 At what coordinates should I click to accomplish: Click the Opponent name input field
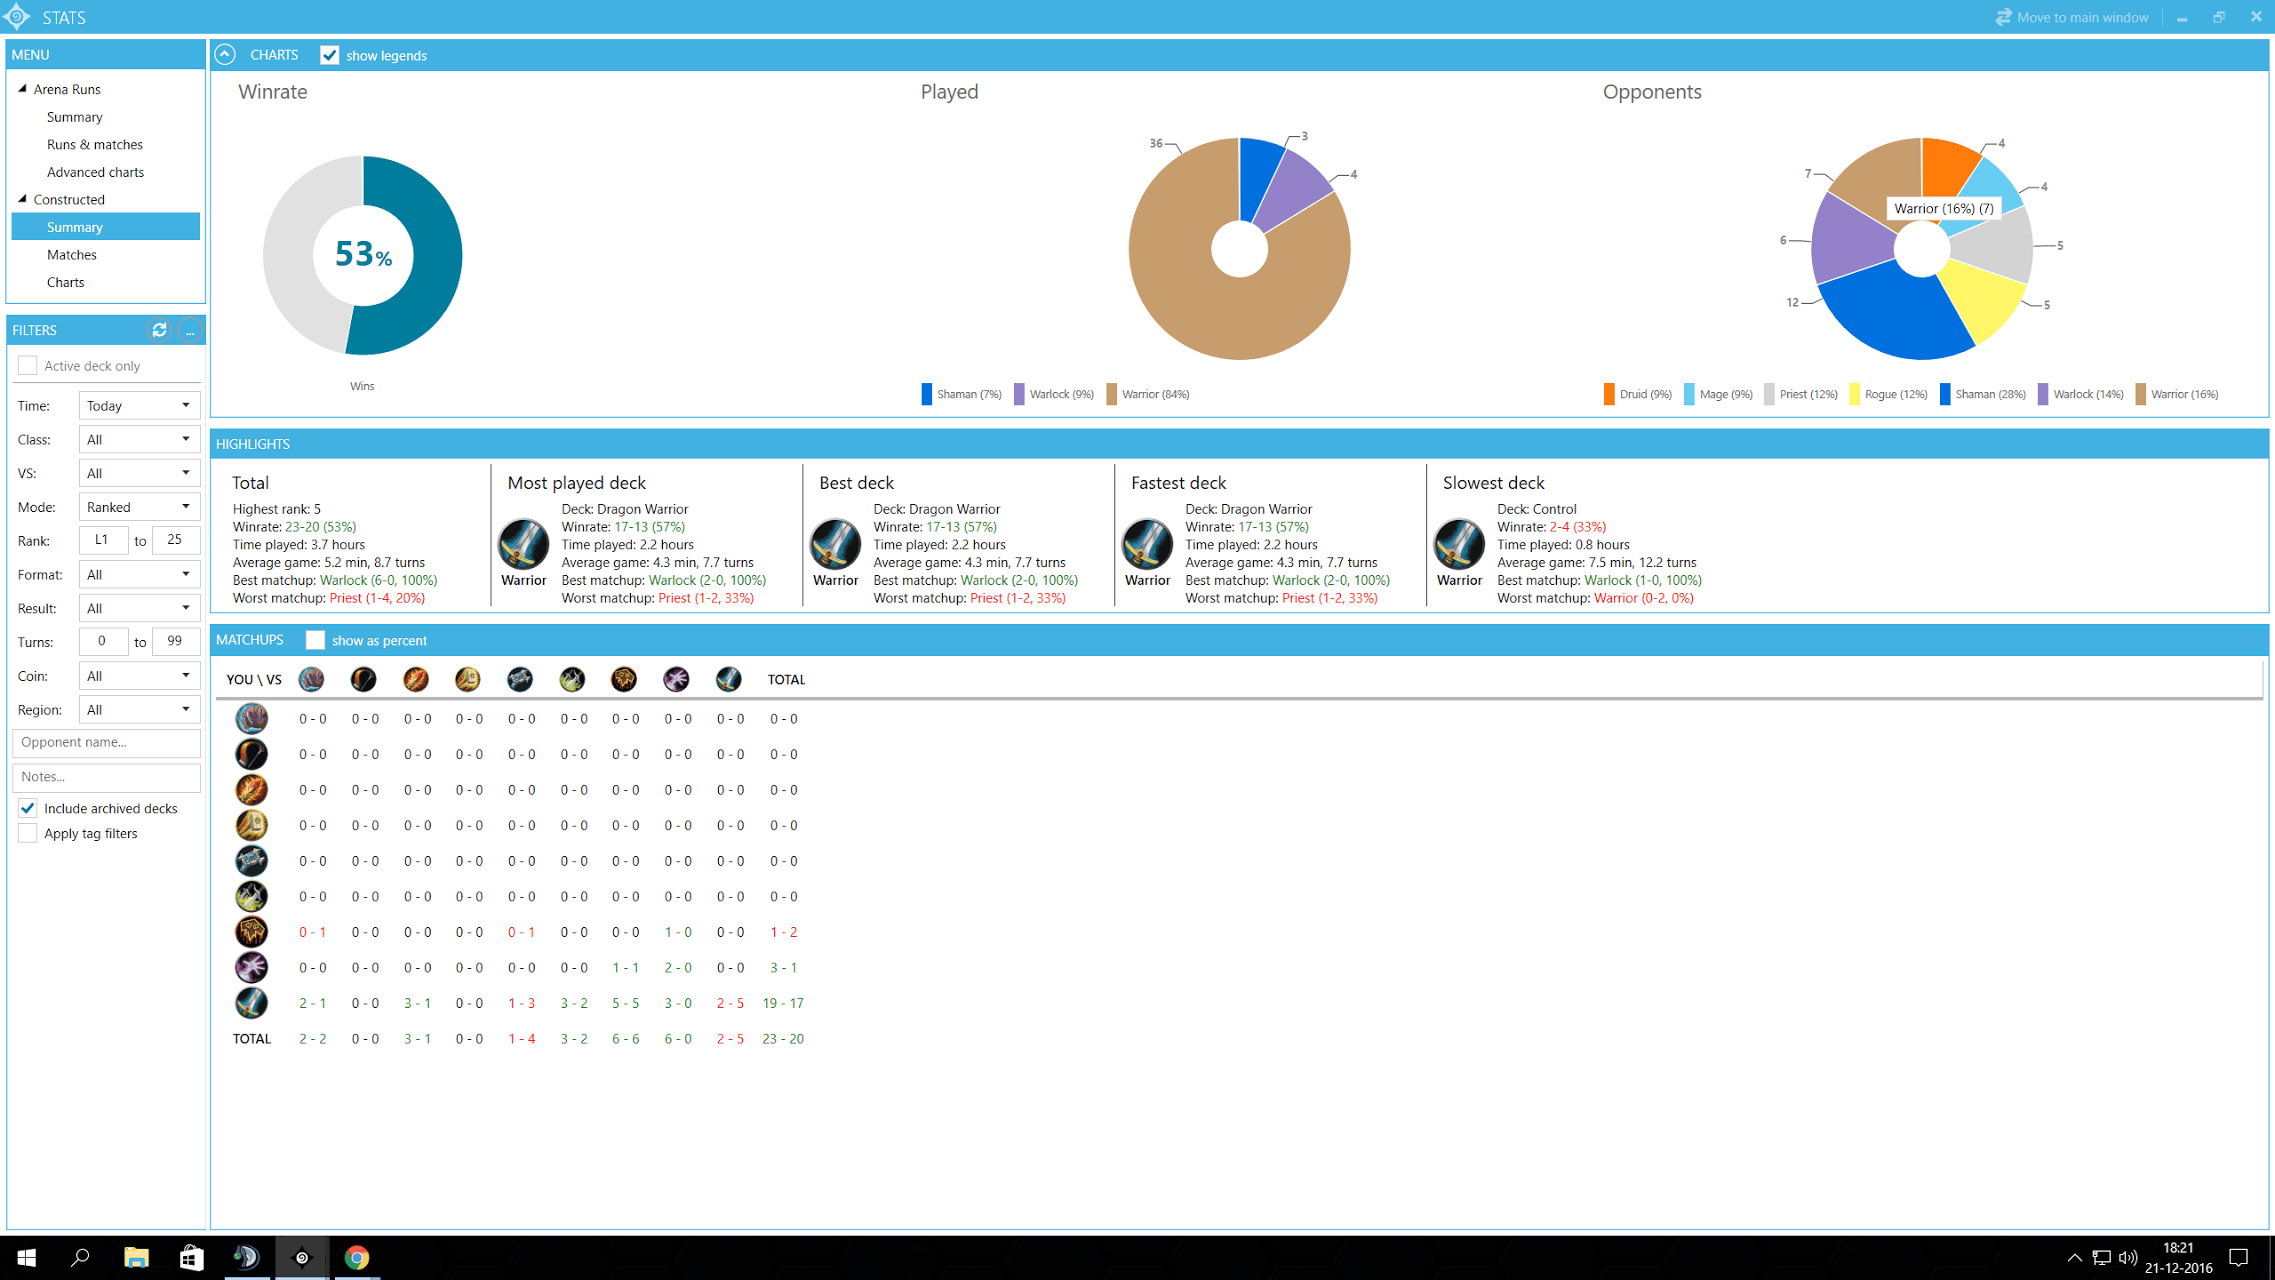point(106,742)
